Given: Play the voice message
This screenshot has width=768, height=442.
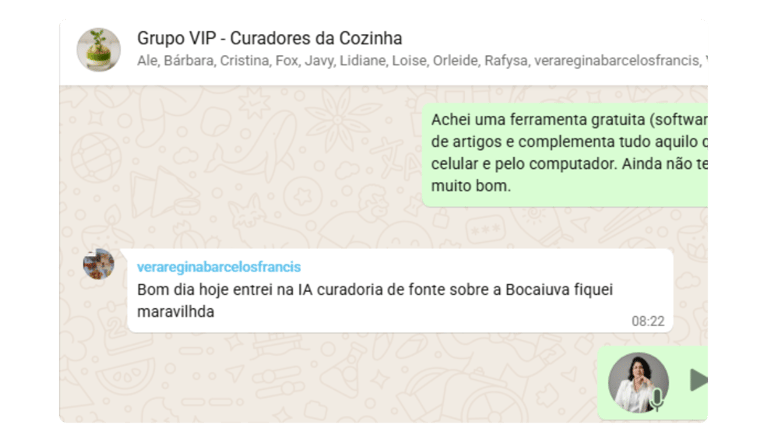Looking at the screenshot, I should click(x=699, y=380).
